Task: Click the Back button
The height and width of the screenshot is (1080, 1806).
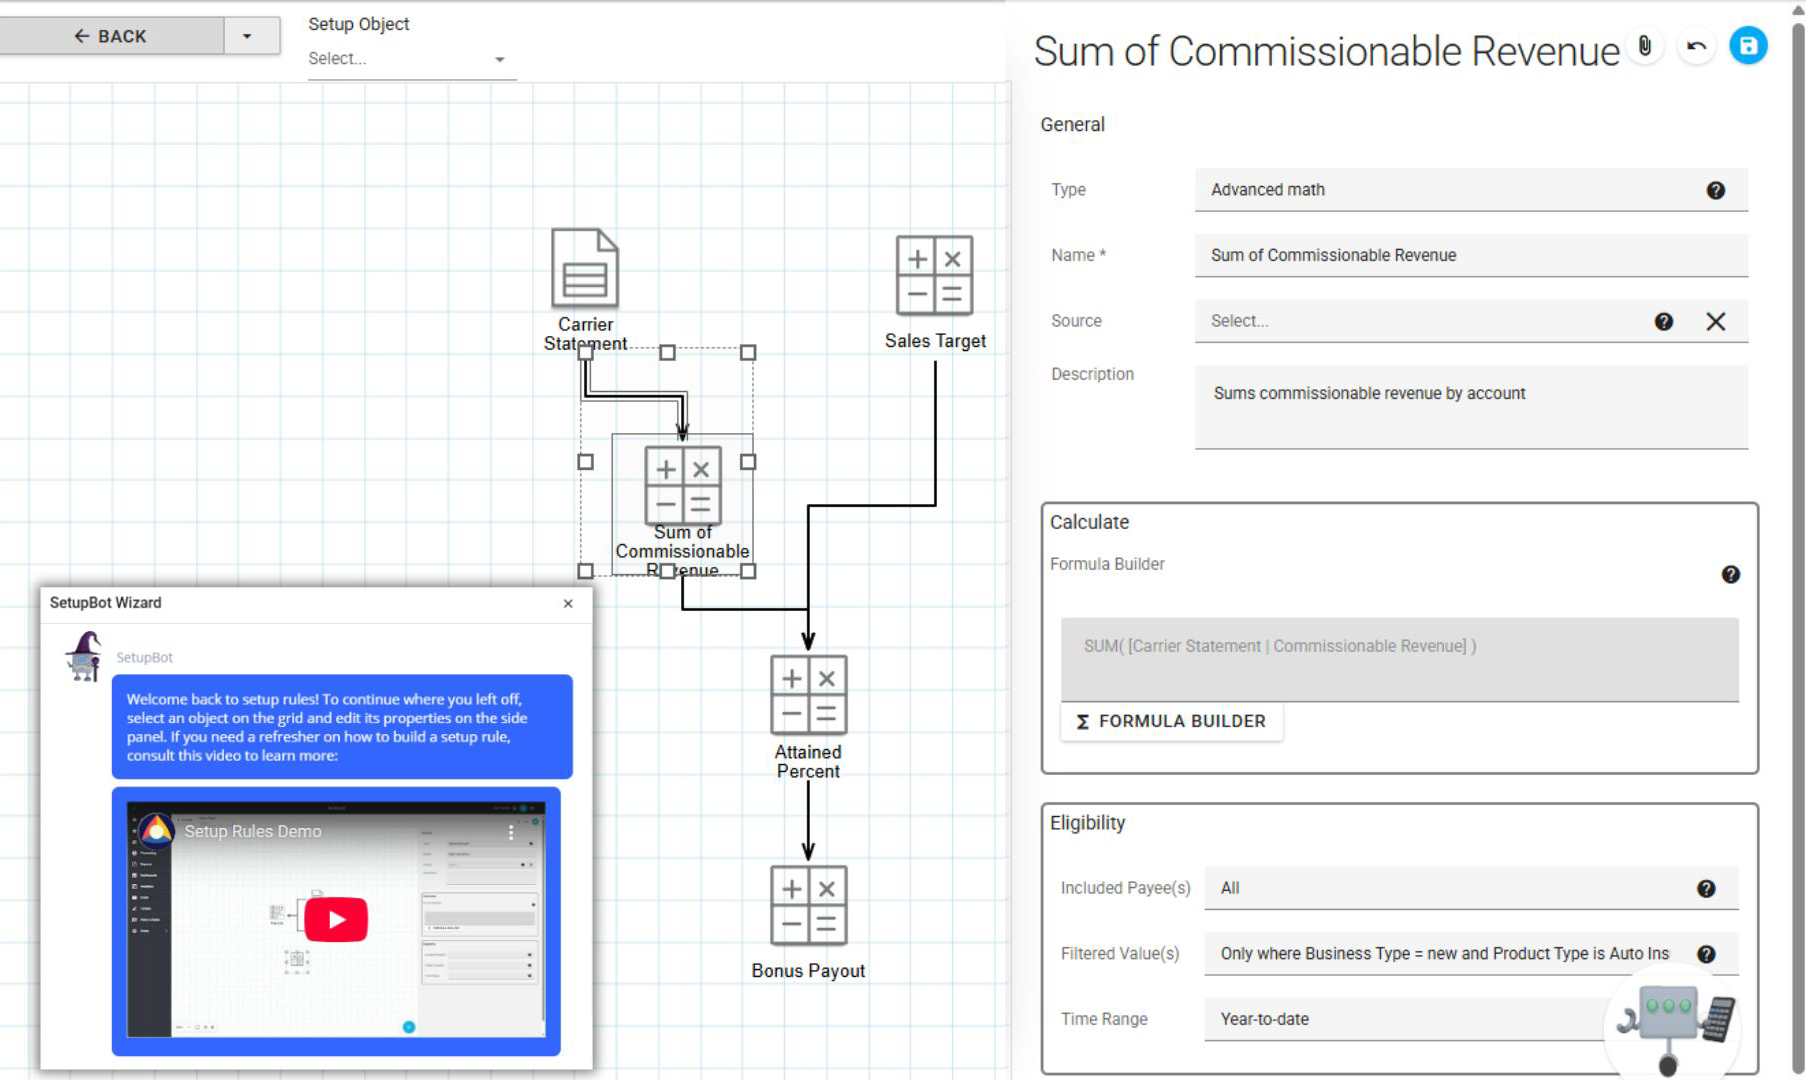Action: tap(111, 36)
